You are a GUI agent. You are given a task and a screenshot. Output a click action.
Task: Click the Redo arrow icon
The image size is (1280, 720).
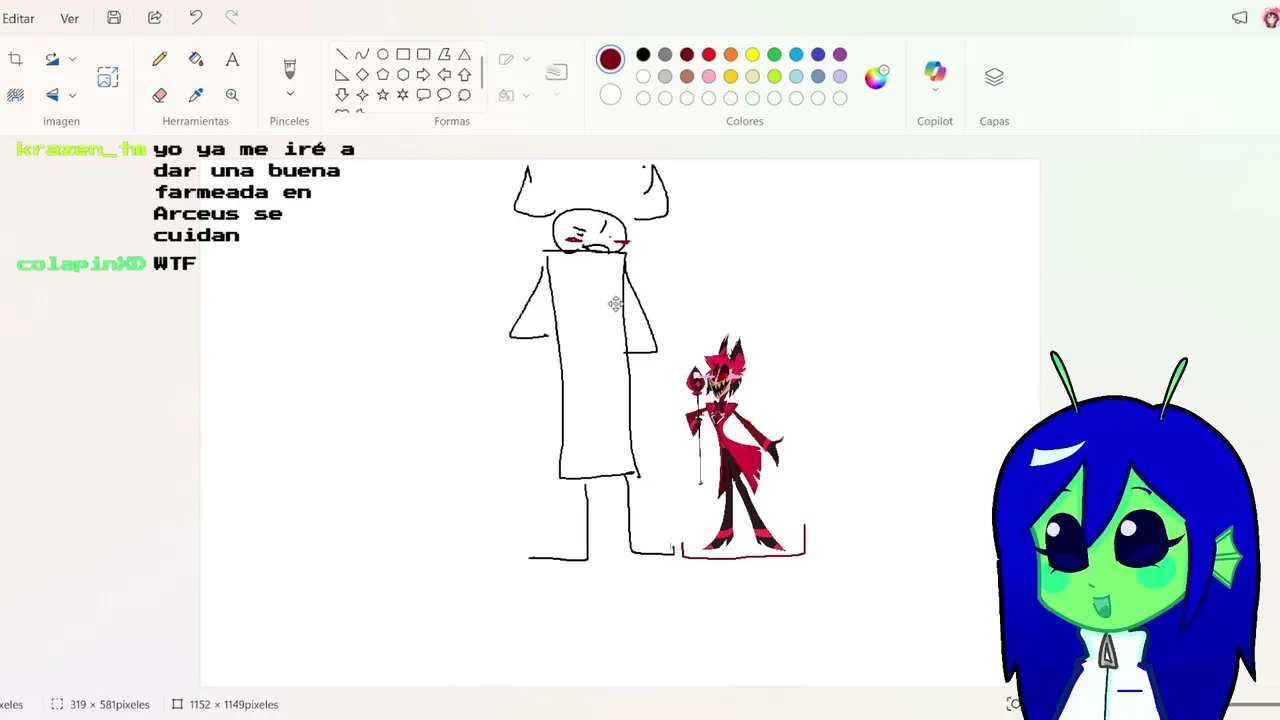click(x=232, y=18)
